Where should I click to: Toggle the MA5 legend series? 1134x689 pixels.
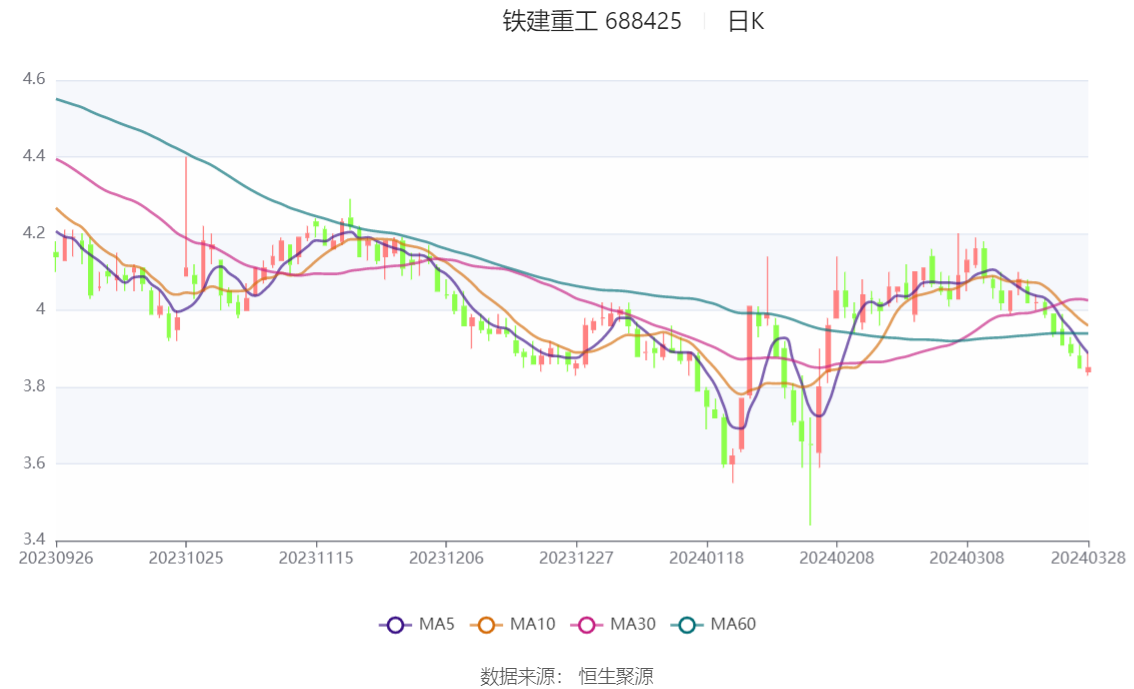(x=417, y=625)
